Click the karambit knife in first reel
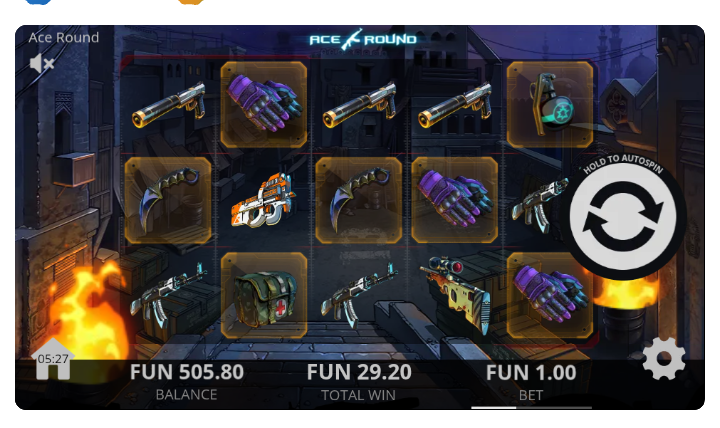The height and width of the screenshot is (428, 720). (168, 200)
